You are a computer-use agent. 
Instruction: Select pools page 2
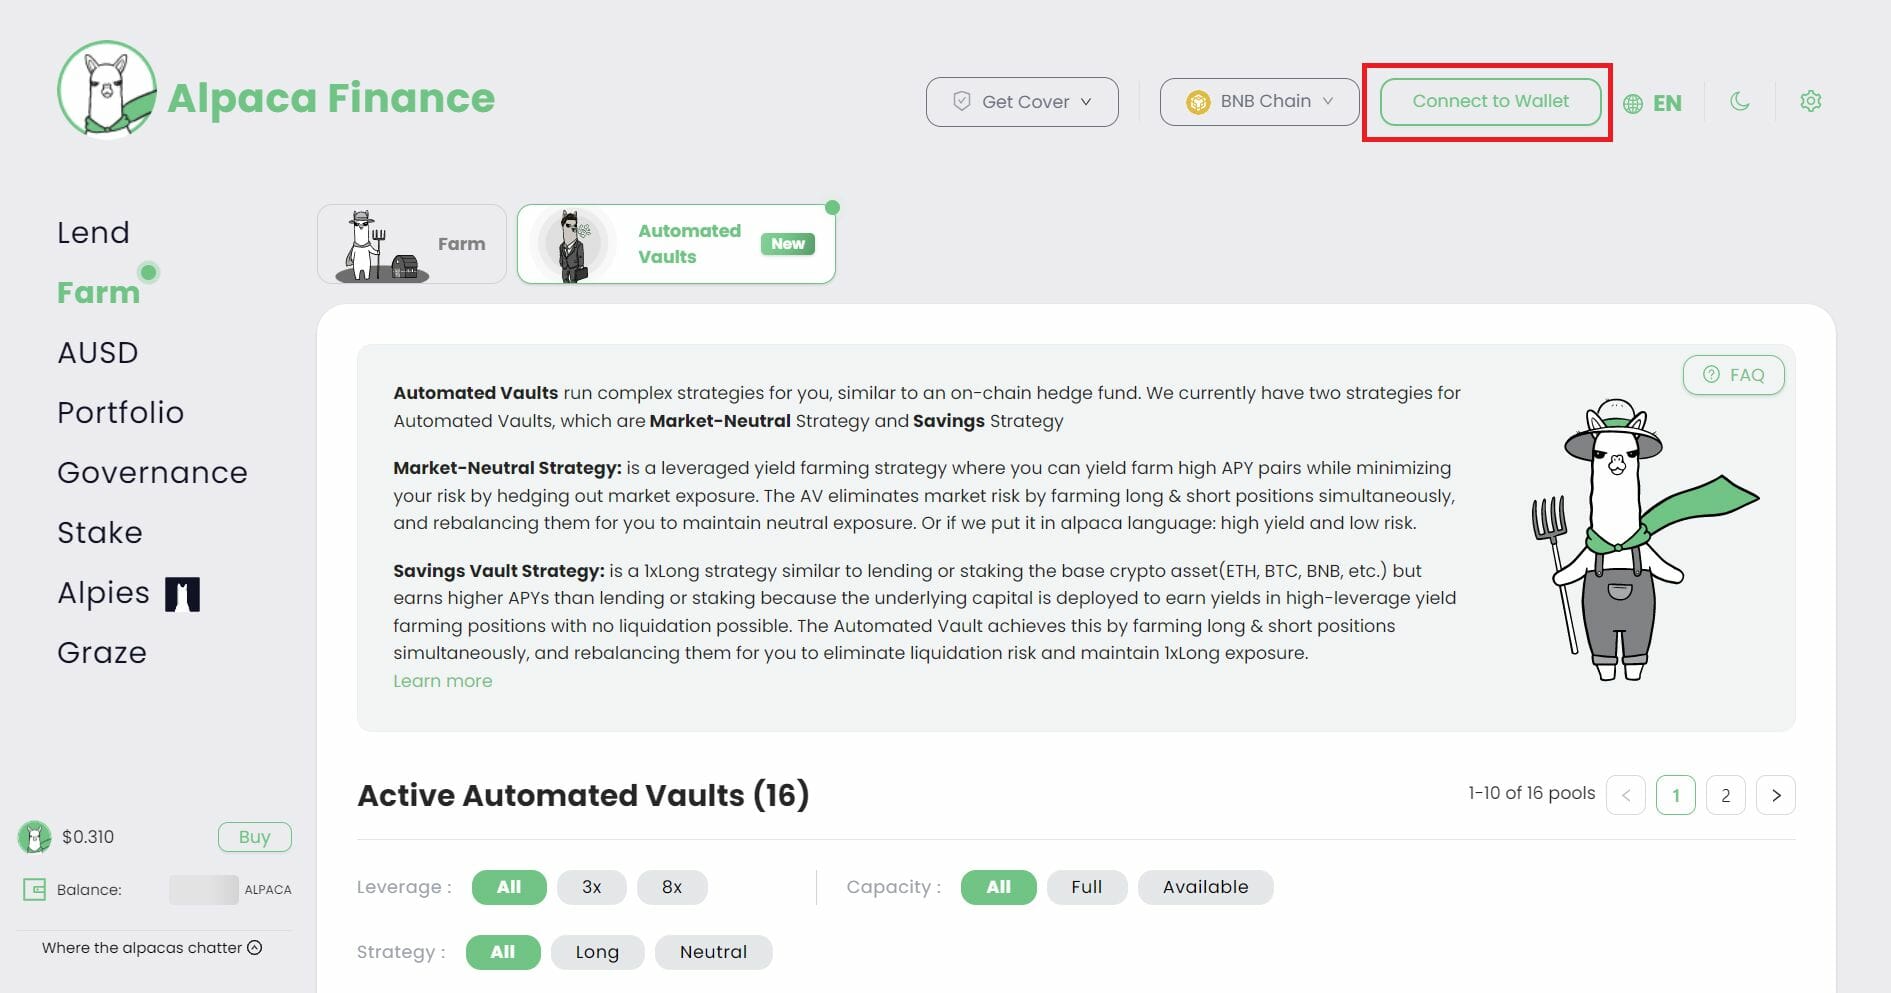click(x=1726, y=795)
